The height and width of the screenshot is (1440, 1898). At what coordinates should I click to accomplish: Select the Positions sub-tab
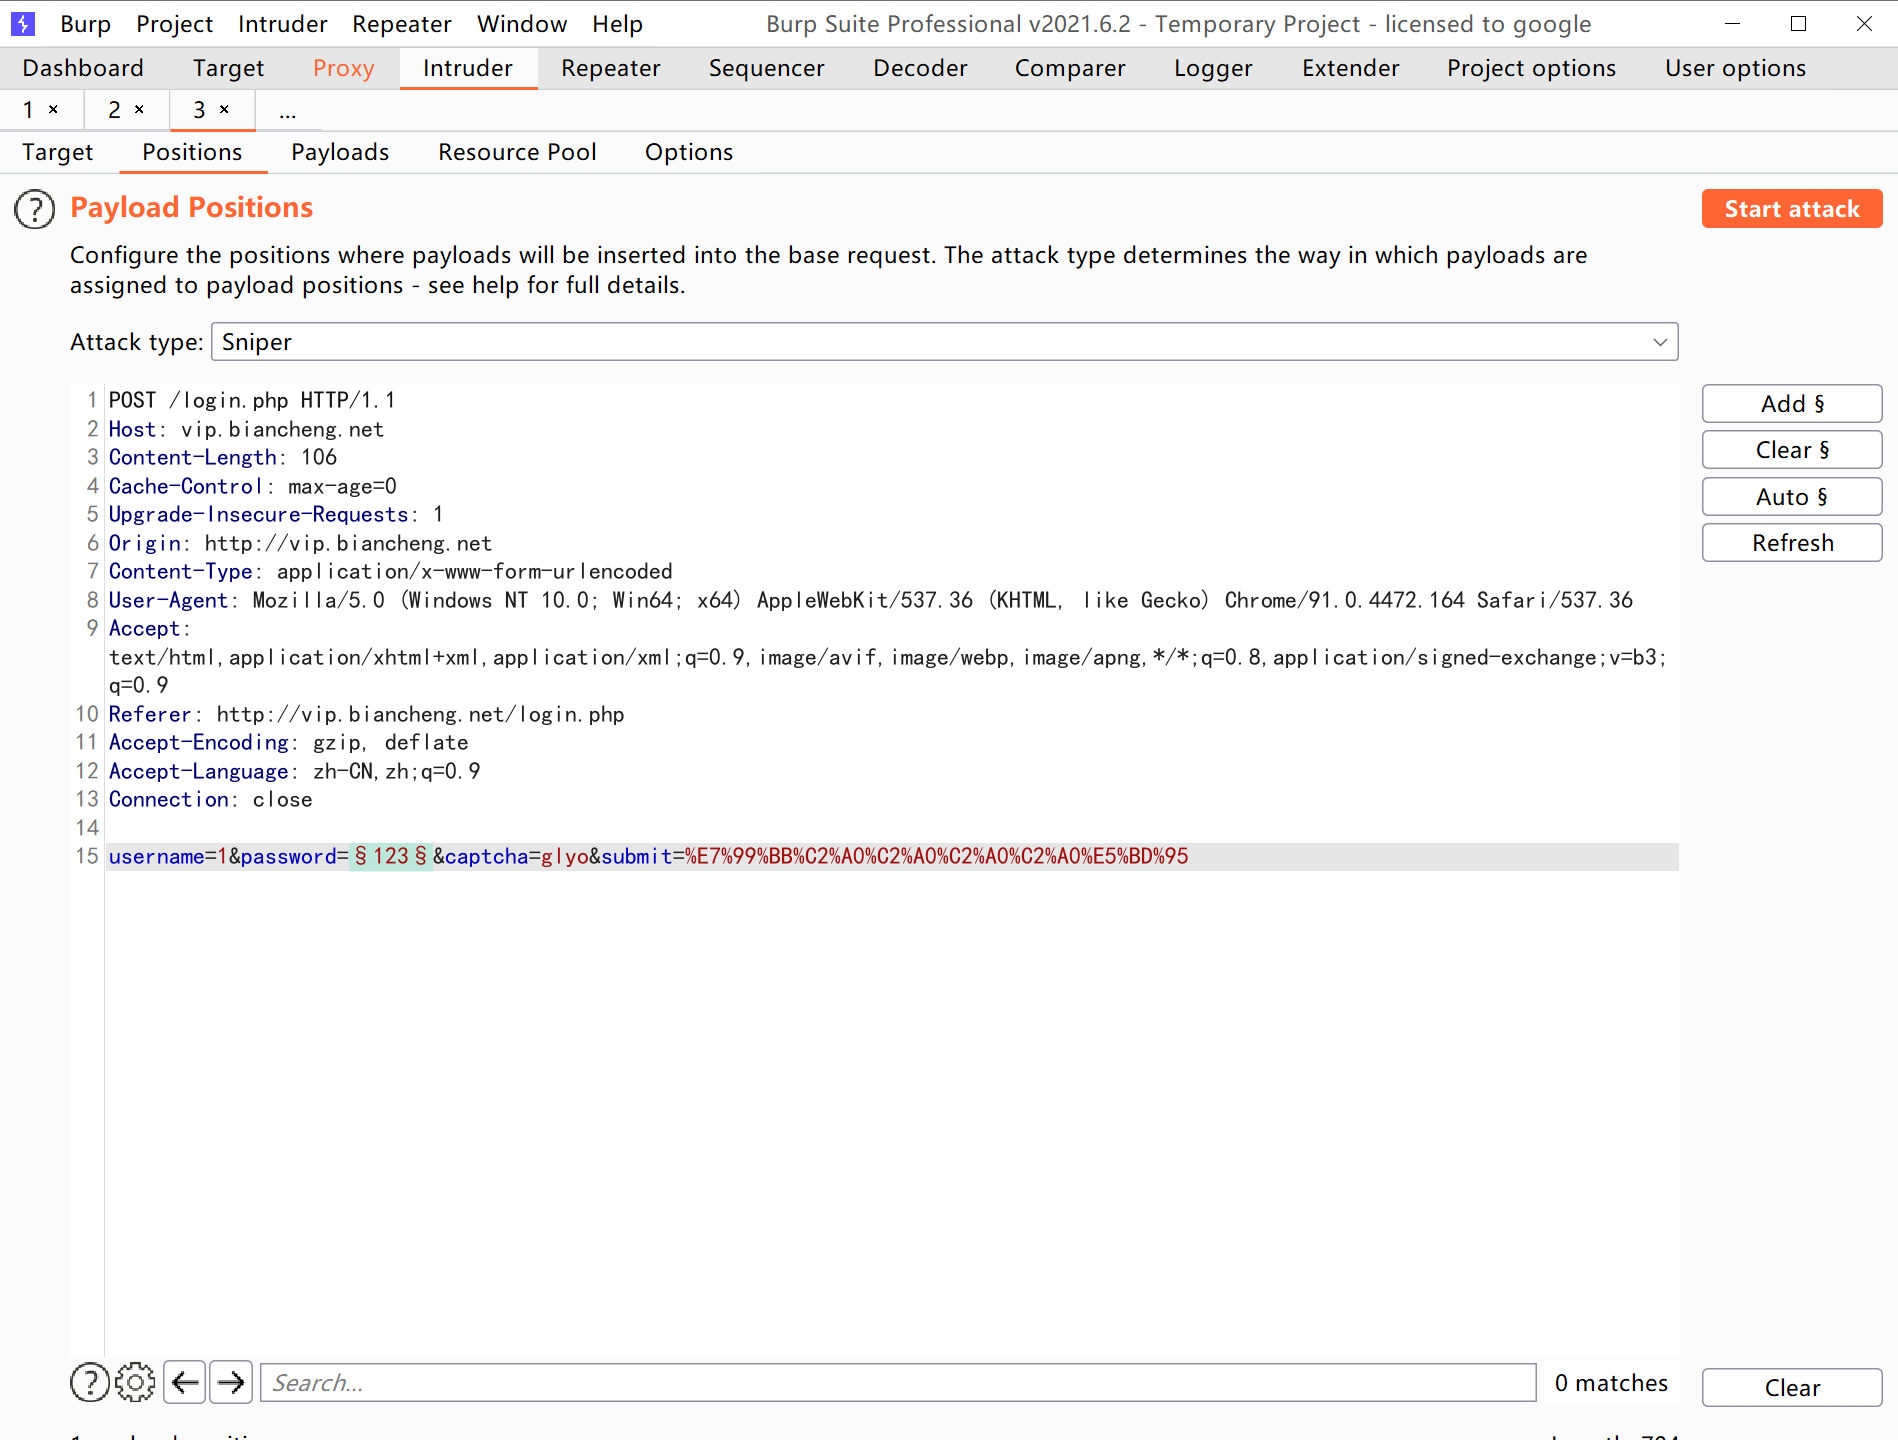pos(192,152)
